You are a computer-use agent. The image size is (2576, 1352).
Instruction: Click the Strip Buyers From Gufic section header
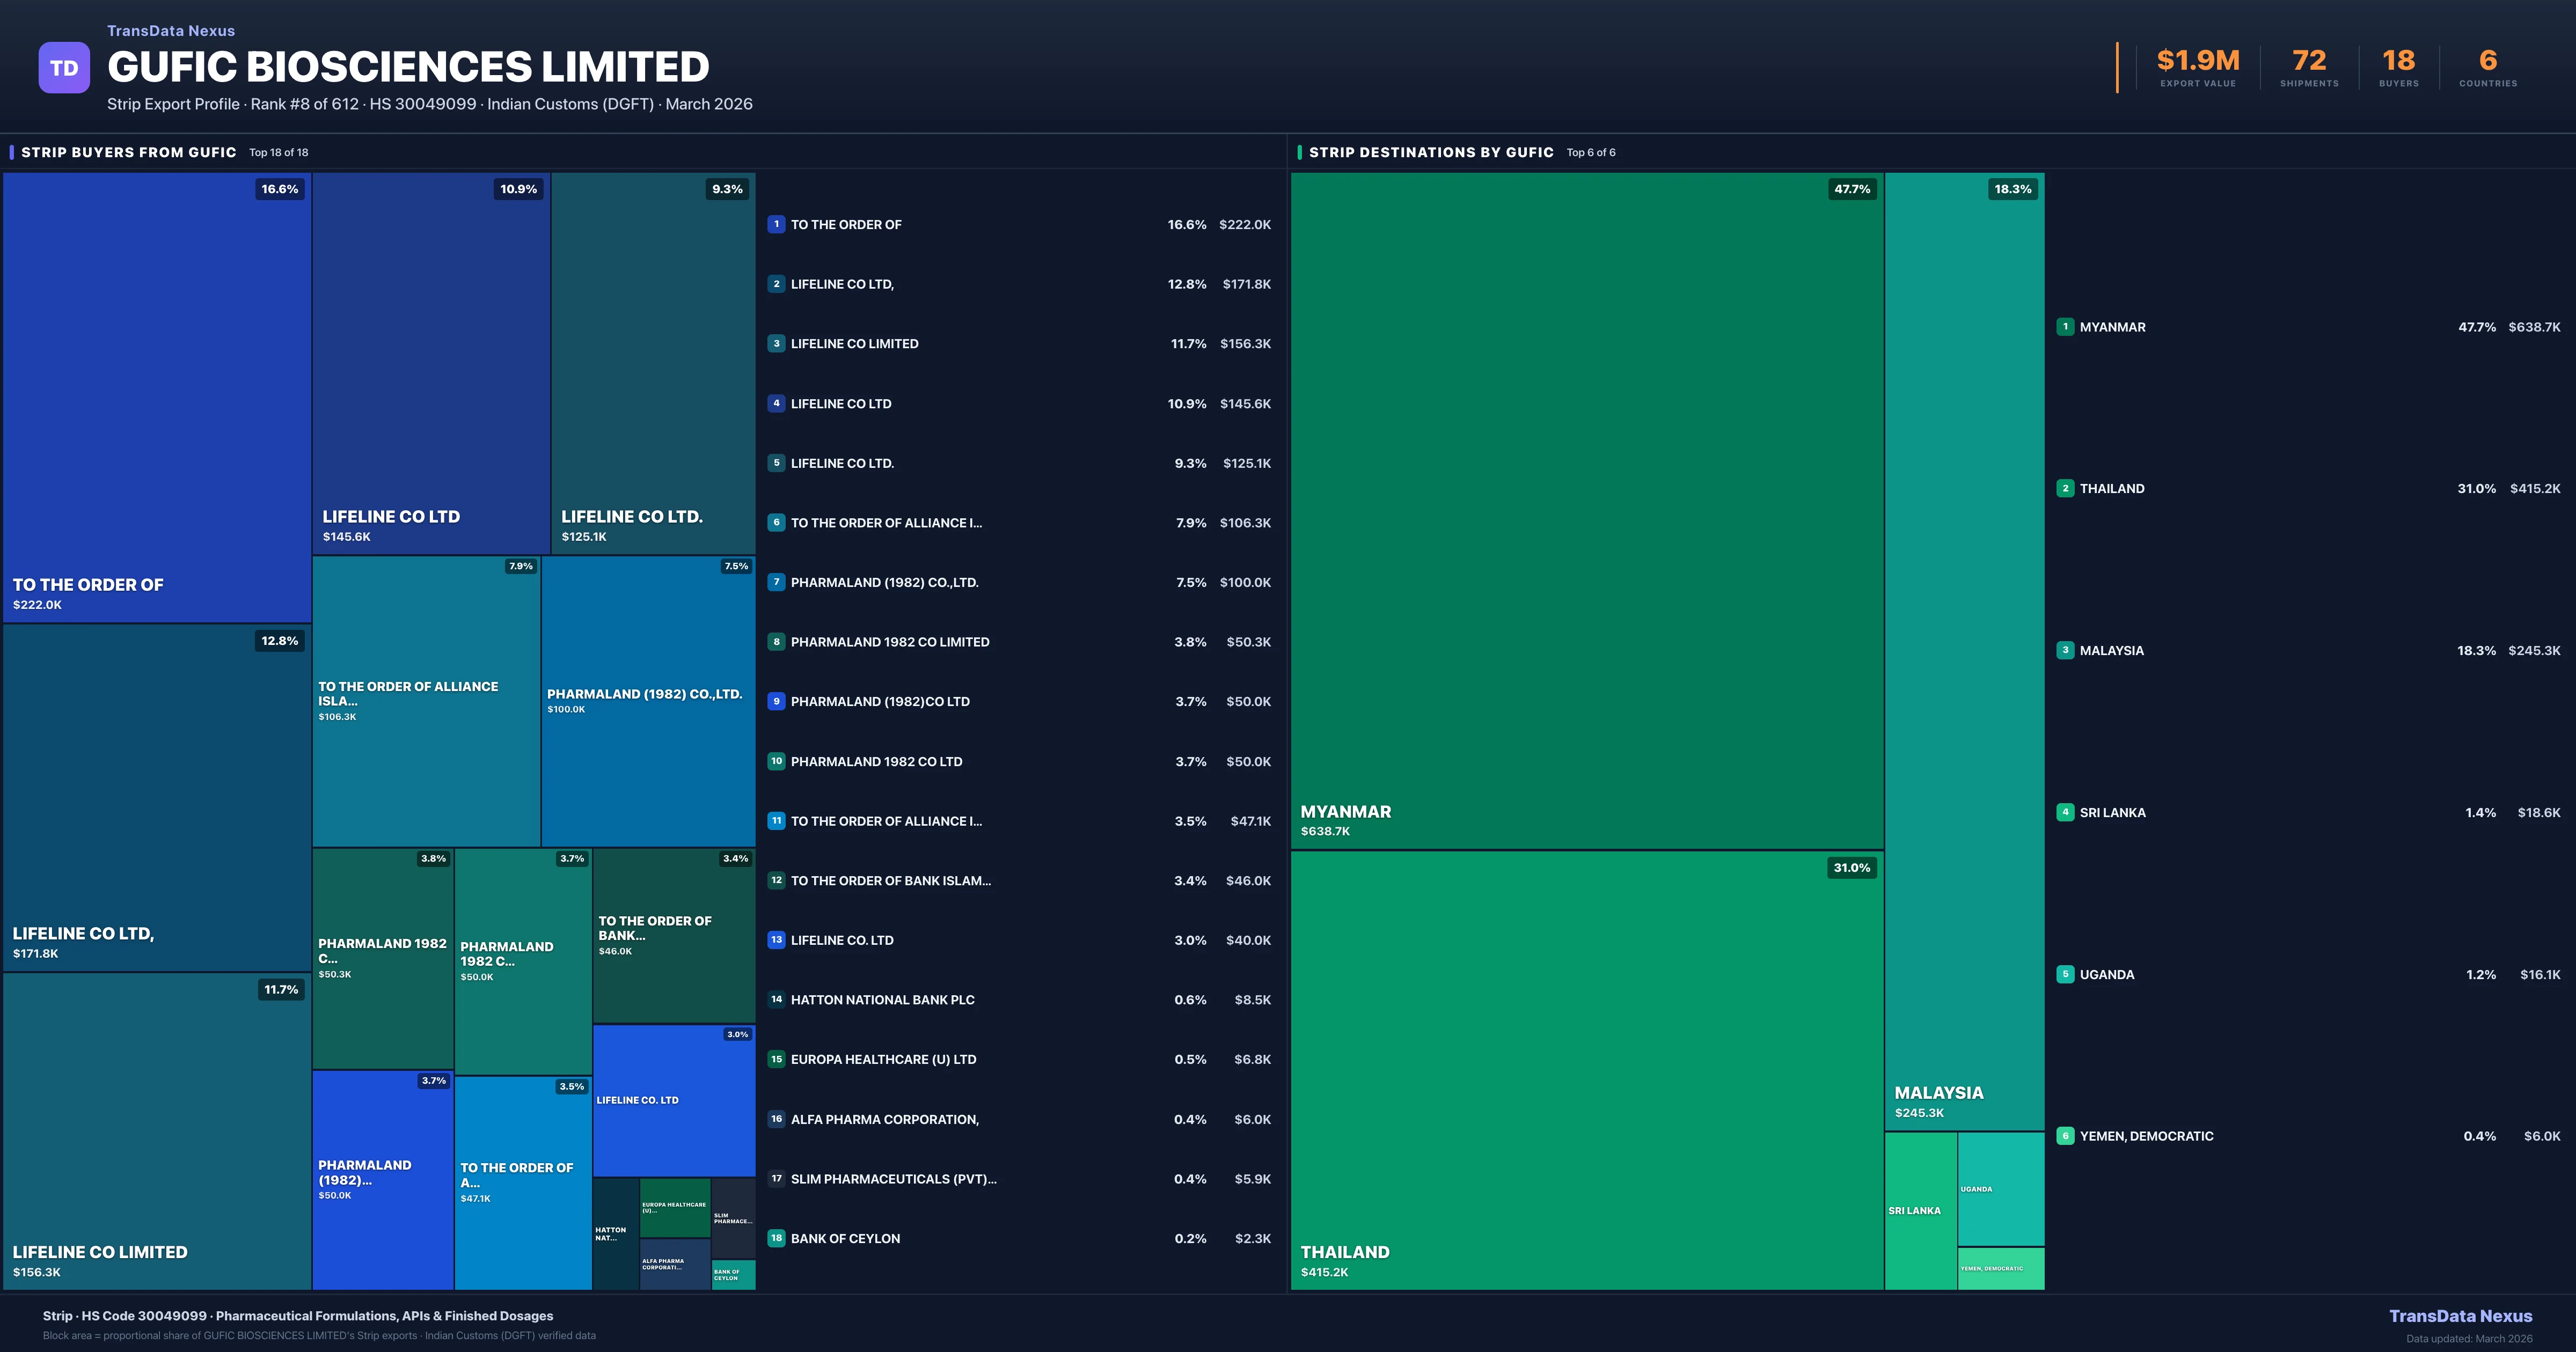click(129, 152)
